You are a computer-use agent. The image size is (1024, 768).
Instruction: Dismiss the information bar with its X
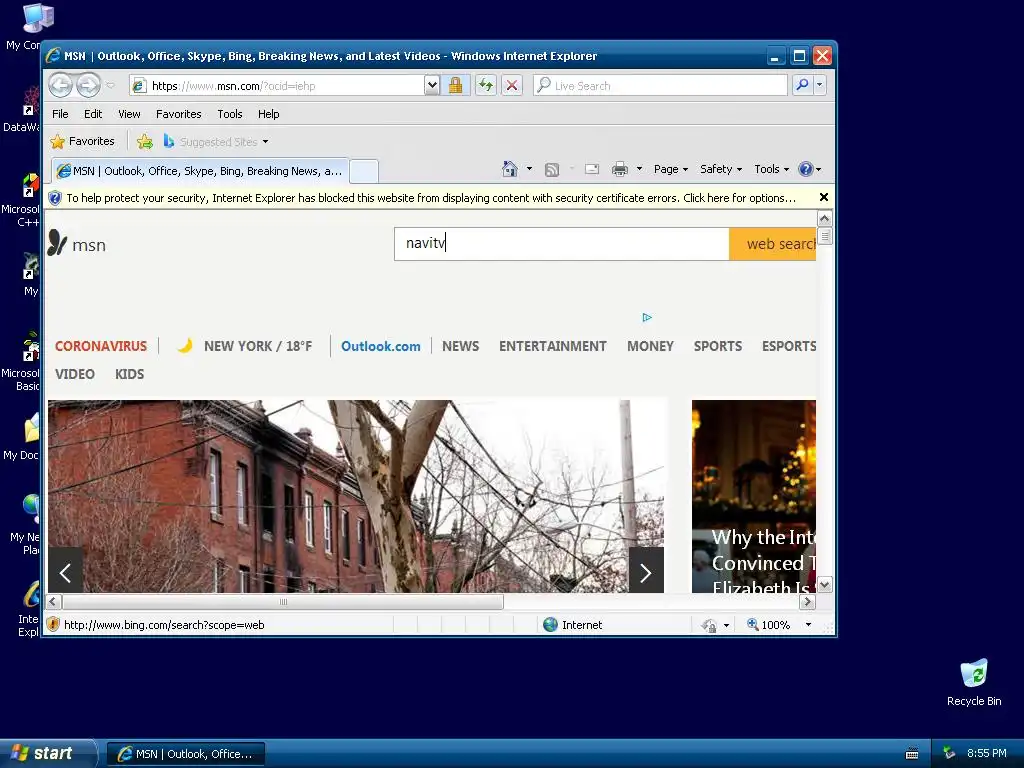point(824,197)
